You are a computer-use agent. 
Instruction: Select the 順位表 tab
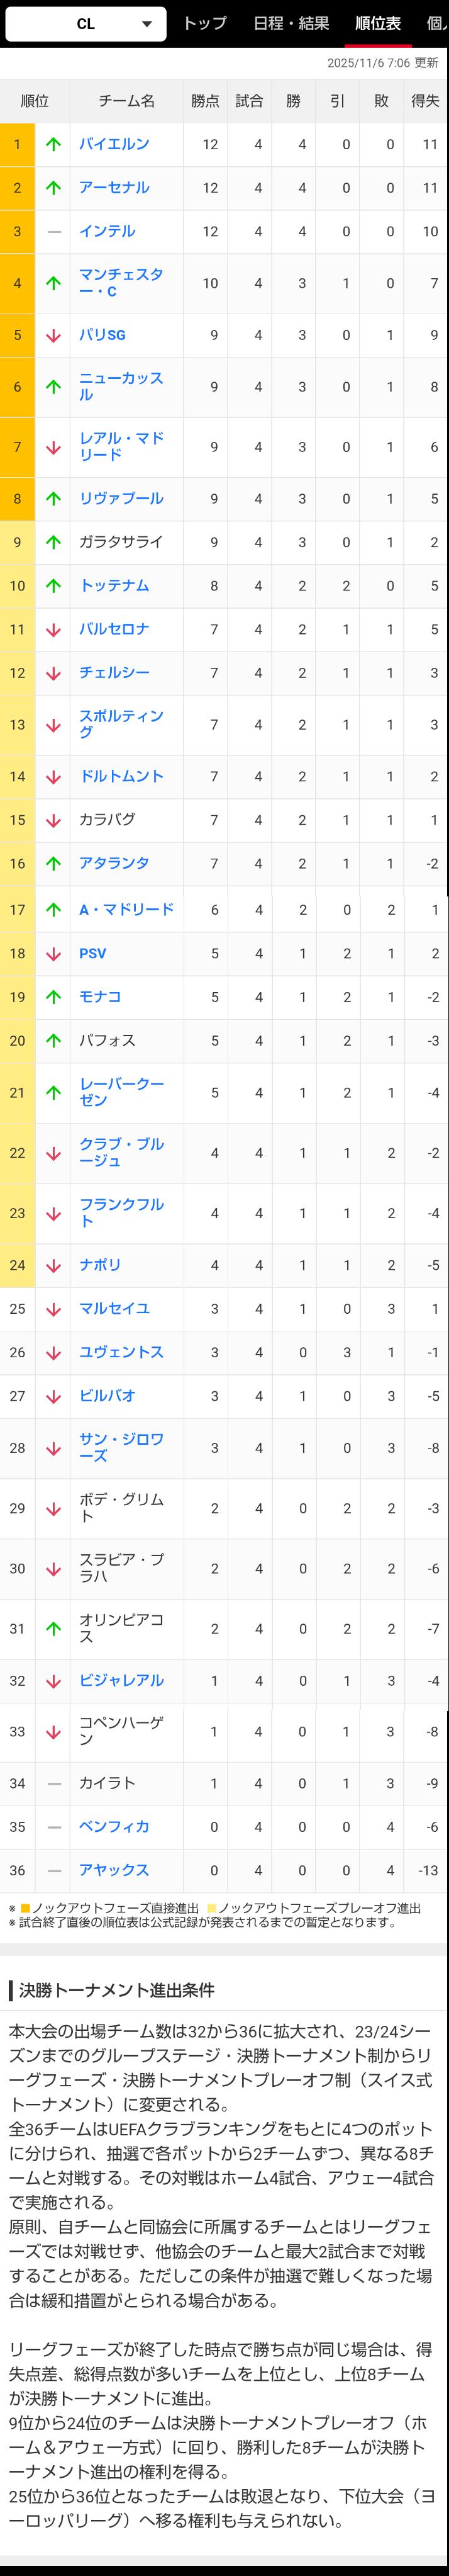(378, 23)
